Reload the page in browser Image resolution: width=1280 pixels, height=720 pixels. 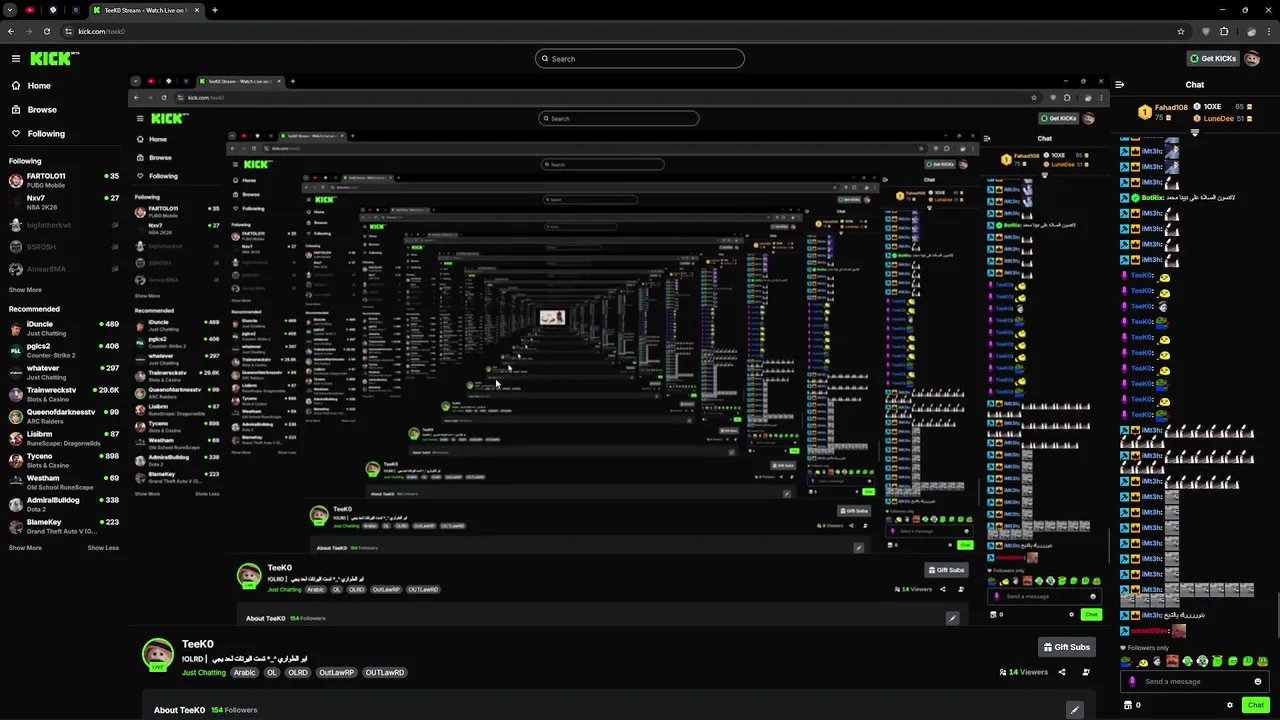[46, 31]
